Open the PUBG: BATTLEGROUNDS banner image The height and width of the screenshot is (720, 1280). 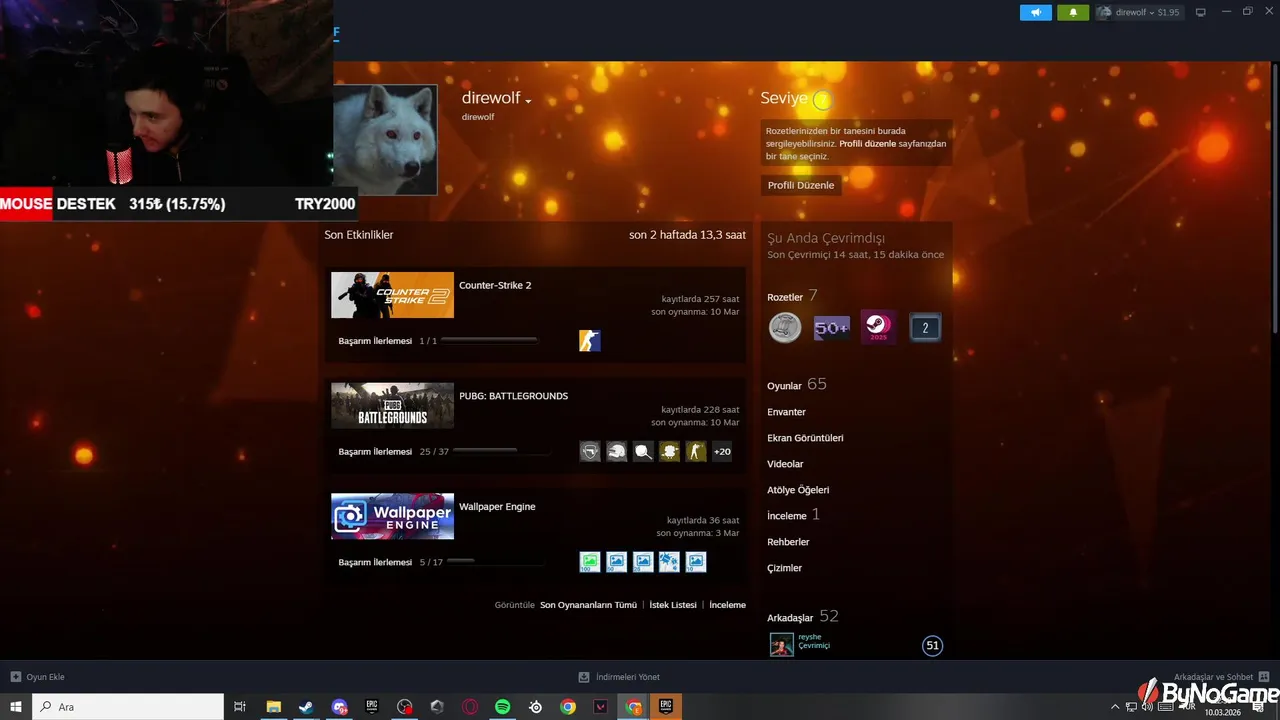(392, 405)
